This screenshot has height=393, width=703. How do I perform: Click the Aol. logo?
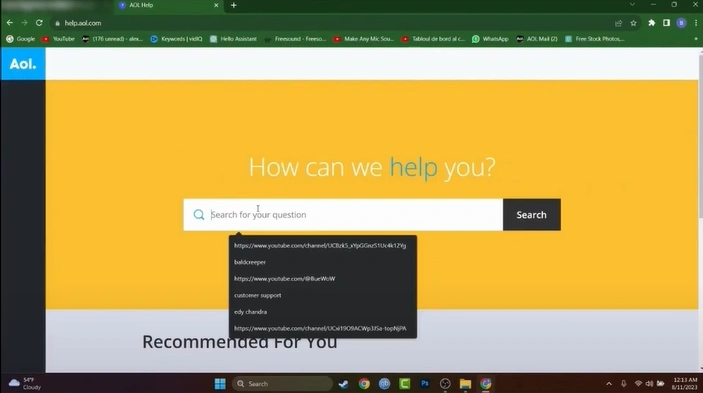[23, 64]
